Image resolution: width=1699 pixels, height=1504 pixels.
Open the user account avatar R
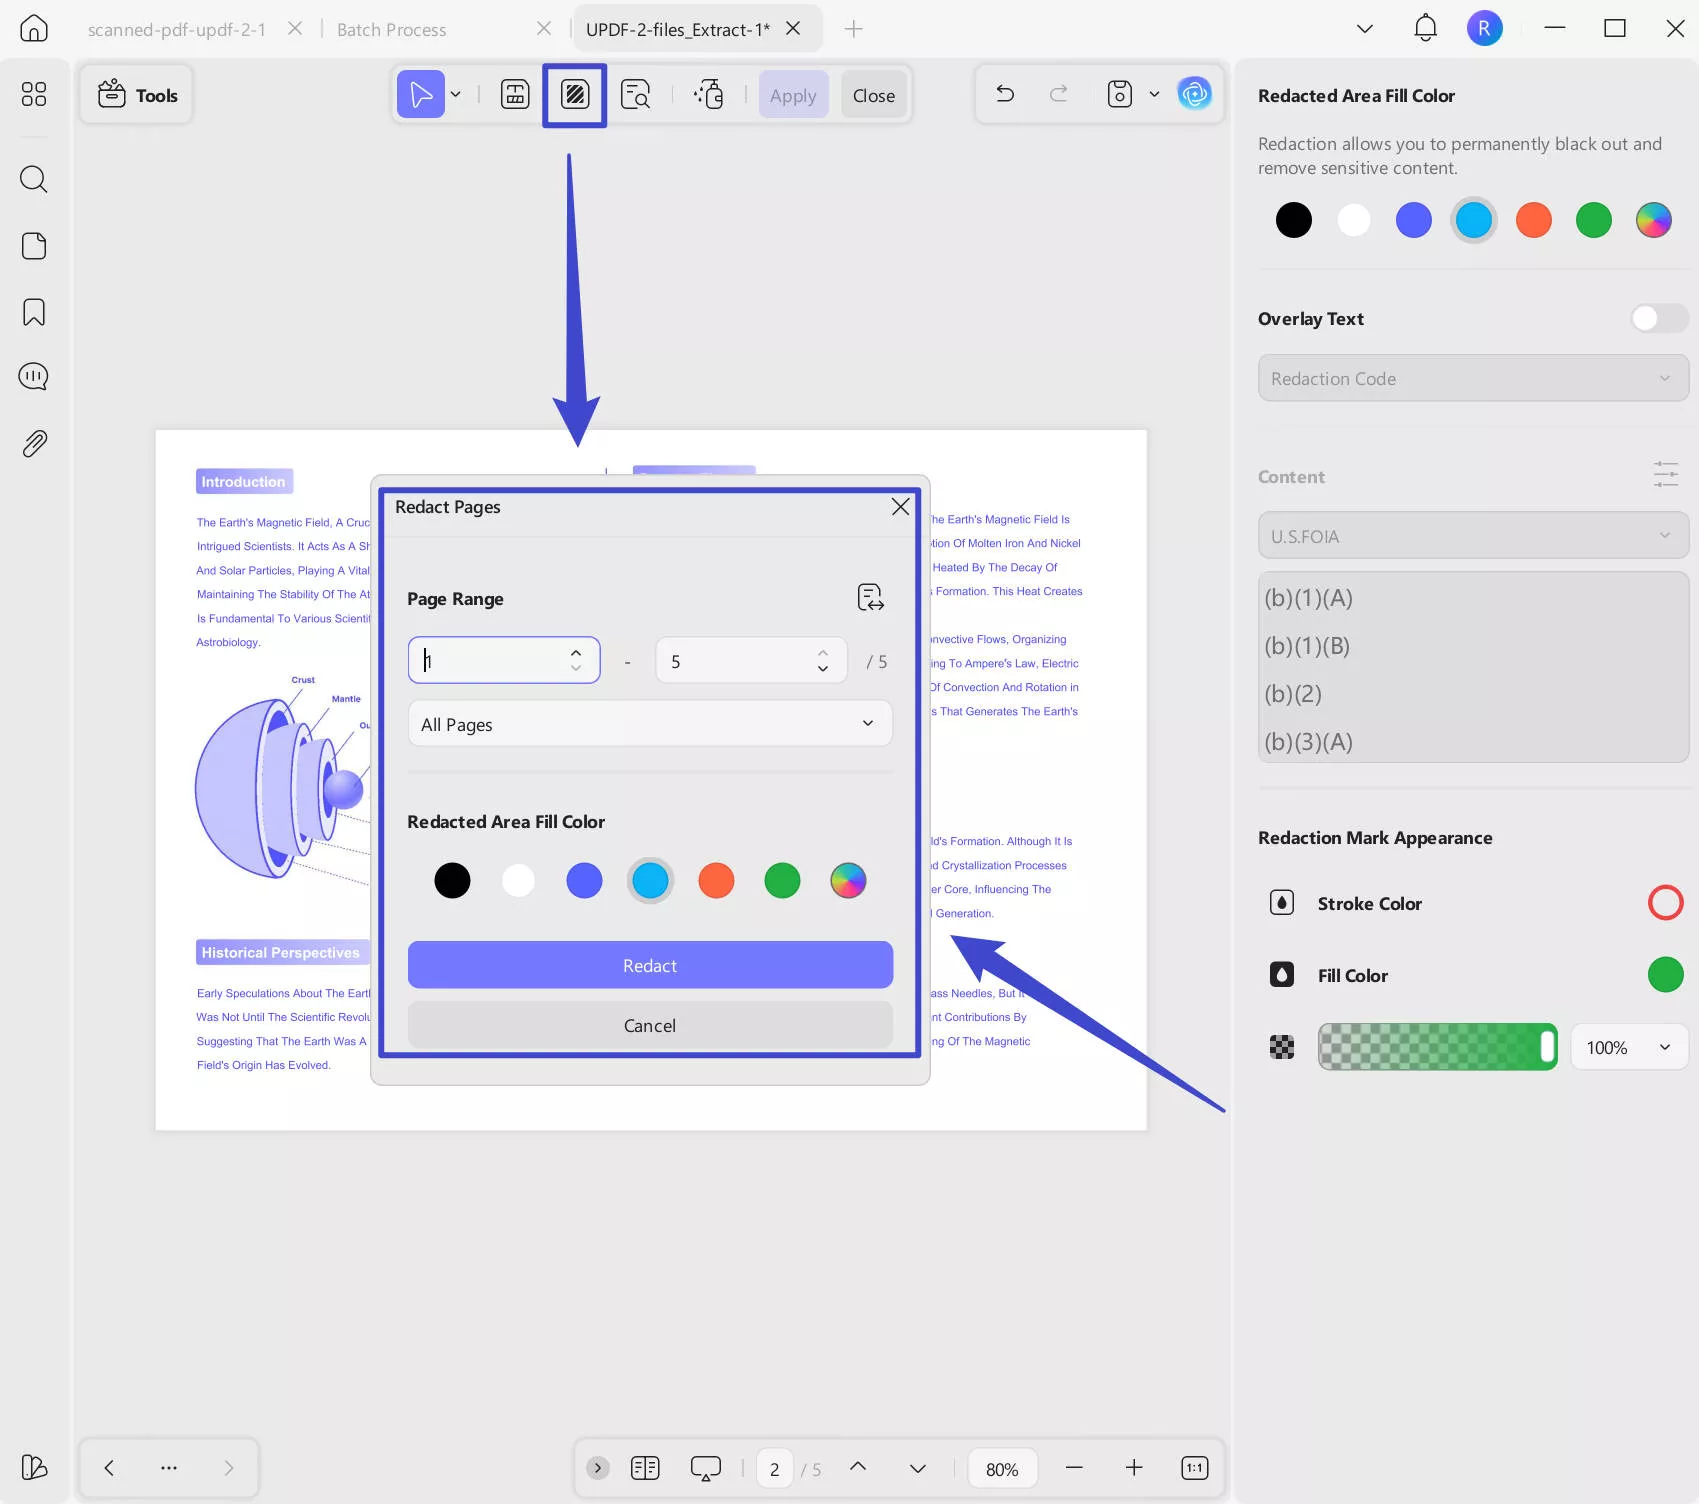click(x=1485, y=28)
